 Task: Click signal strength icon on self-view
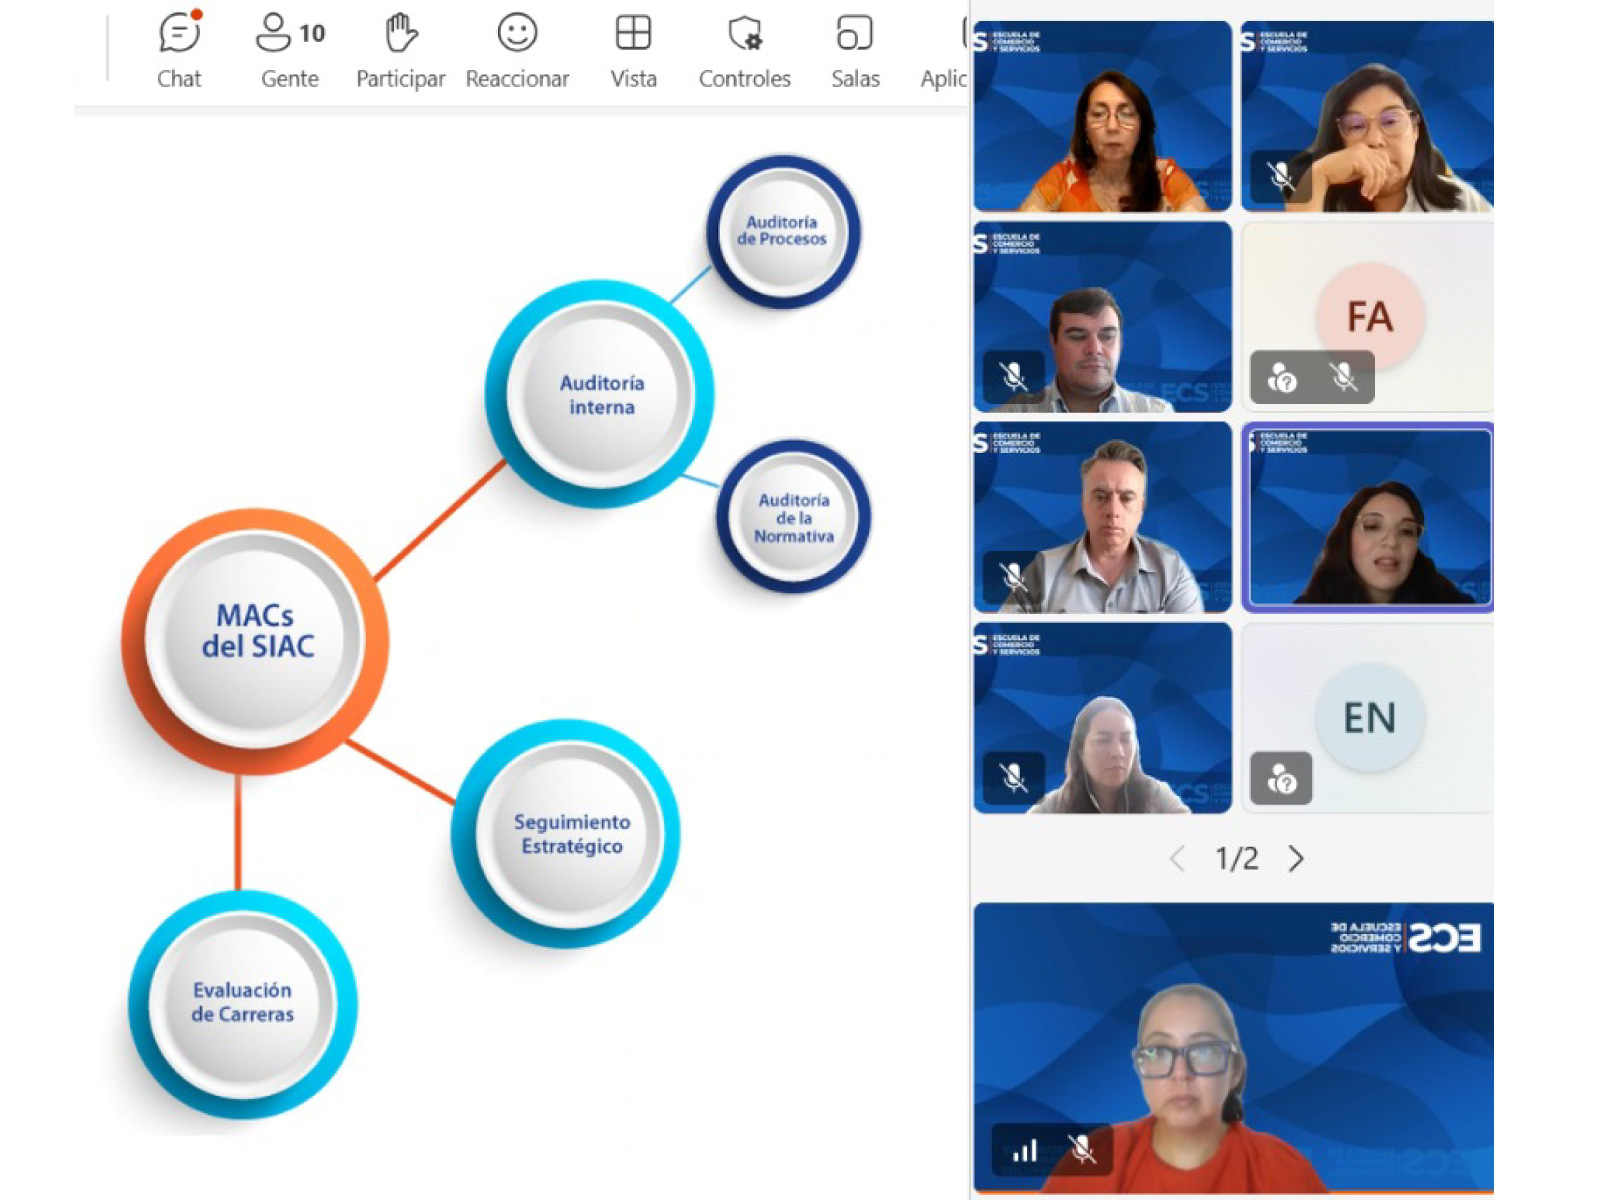tap(1025, 1149)
